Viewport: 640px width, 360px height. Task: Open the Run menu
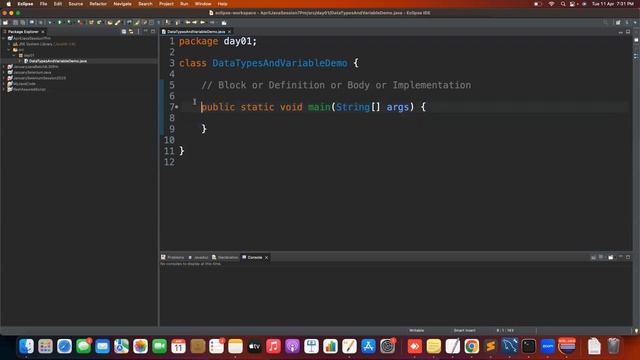(184, 4)
